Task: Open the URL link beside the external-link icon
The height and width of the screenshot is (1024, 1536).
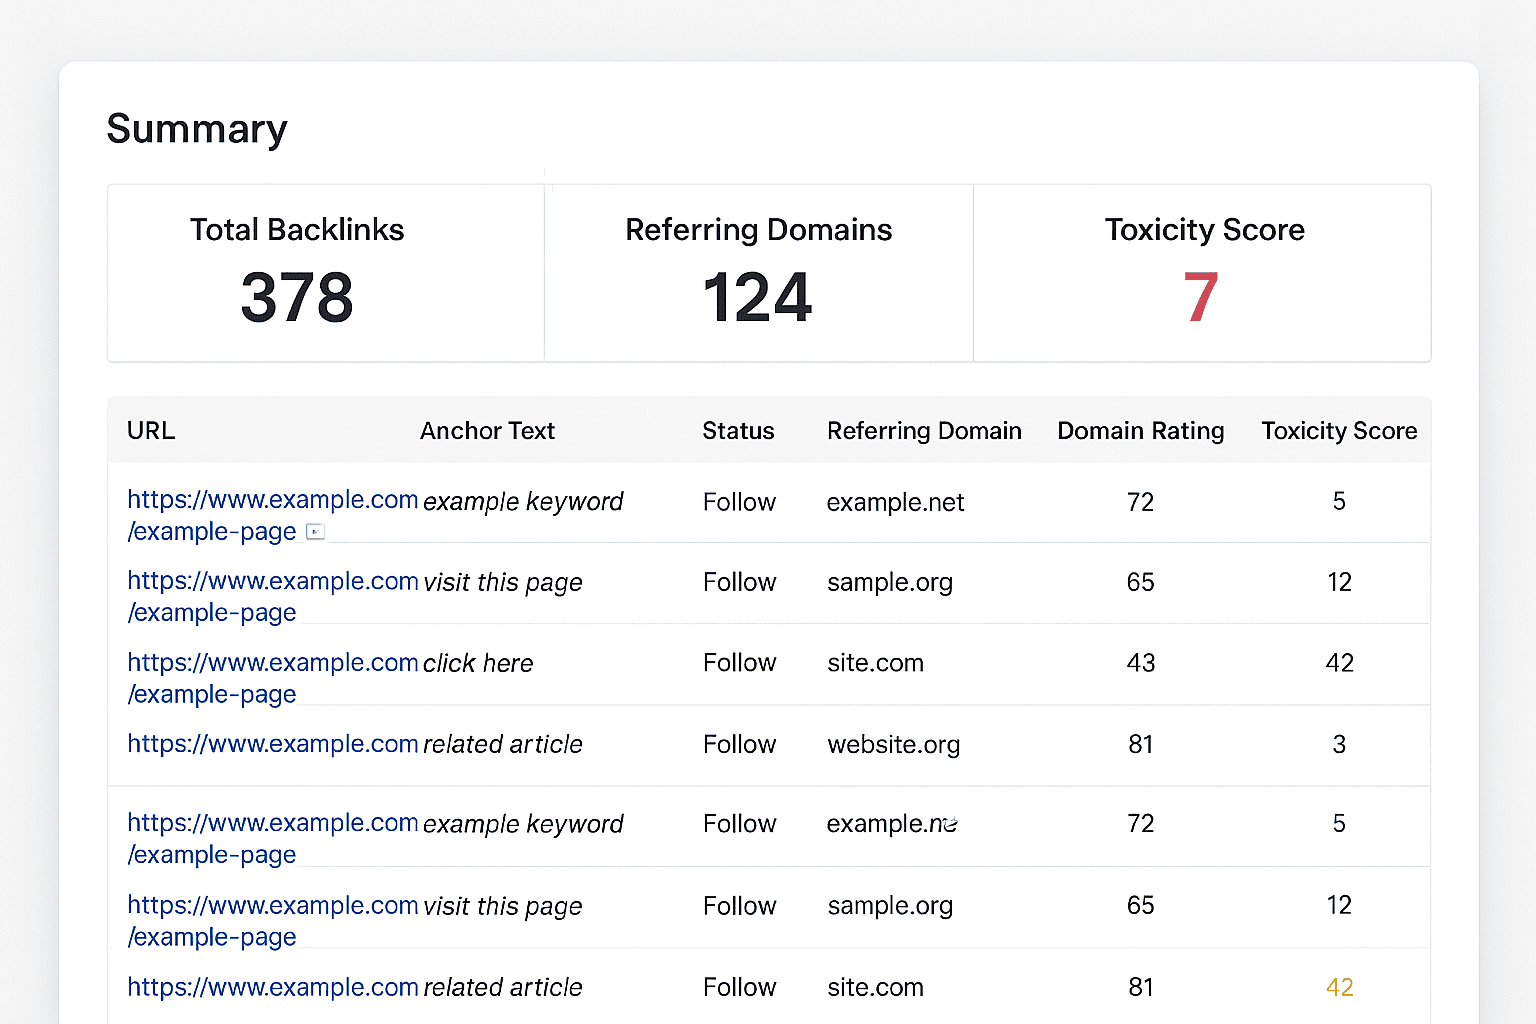Action: click(272, 515)
